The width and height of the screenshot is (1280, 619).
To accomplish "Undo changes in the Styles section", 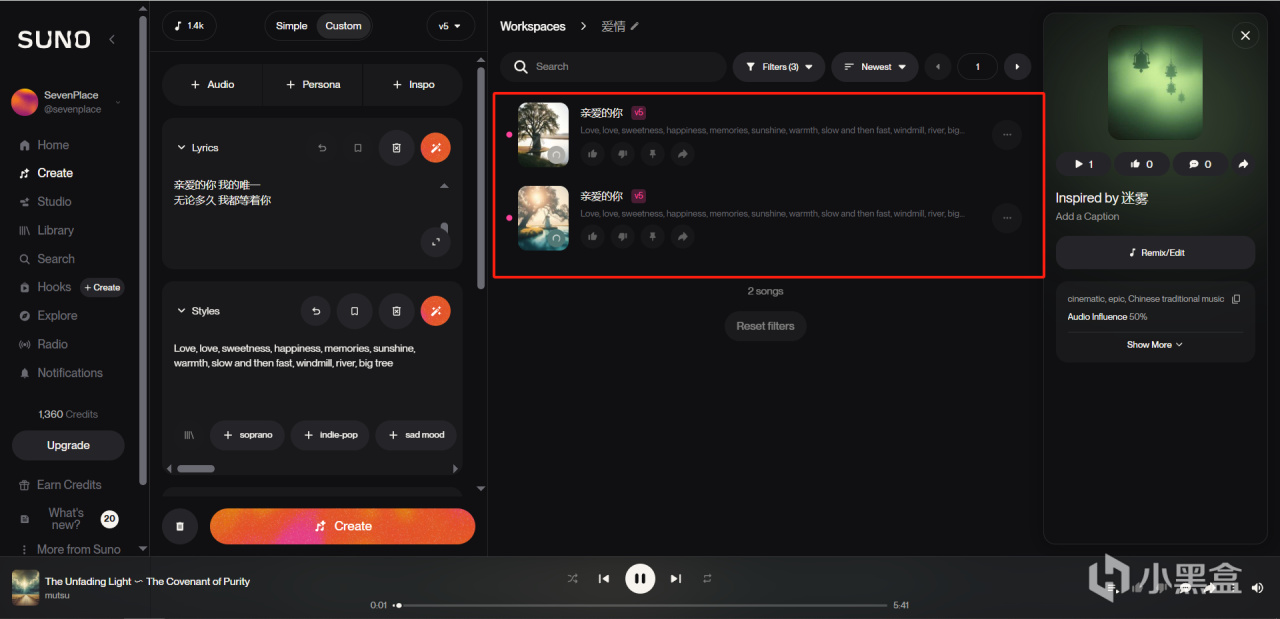I will coord(316,311).
